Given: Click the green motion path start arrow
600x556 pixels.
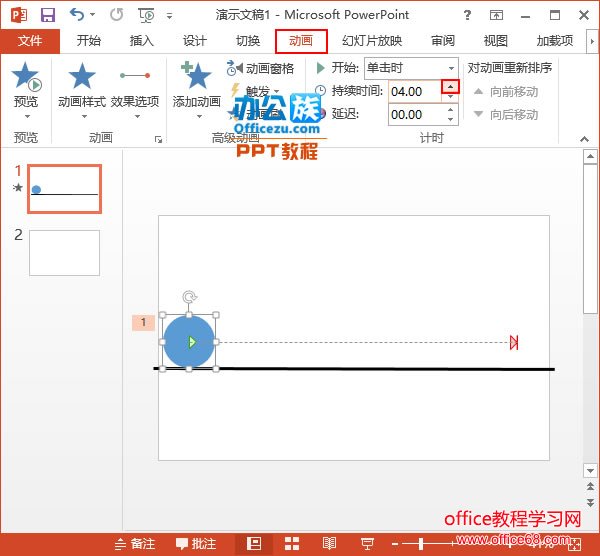Looking at the screenshot, I should point(192,342).
